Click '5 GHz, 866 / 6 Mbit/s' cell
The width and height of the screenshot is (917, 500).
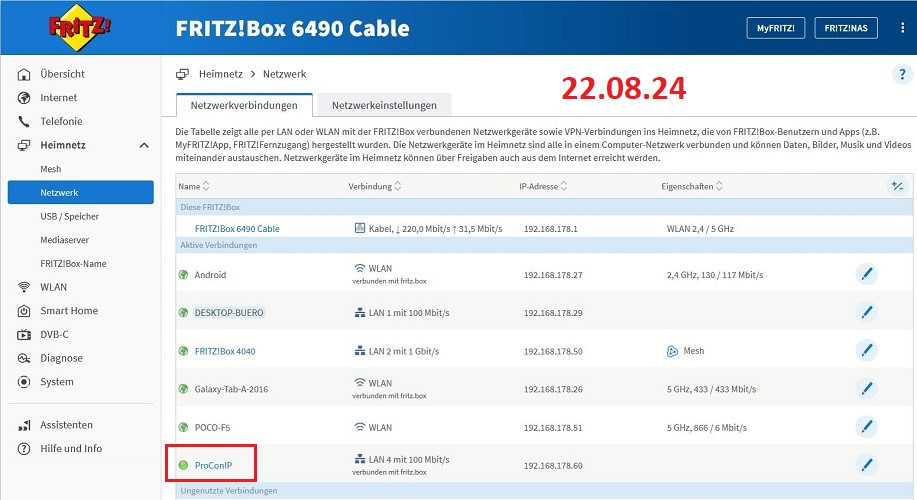tap(706, 428)
